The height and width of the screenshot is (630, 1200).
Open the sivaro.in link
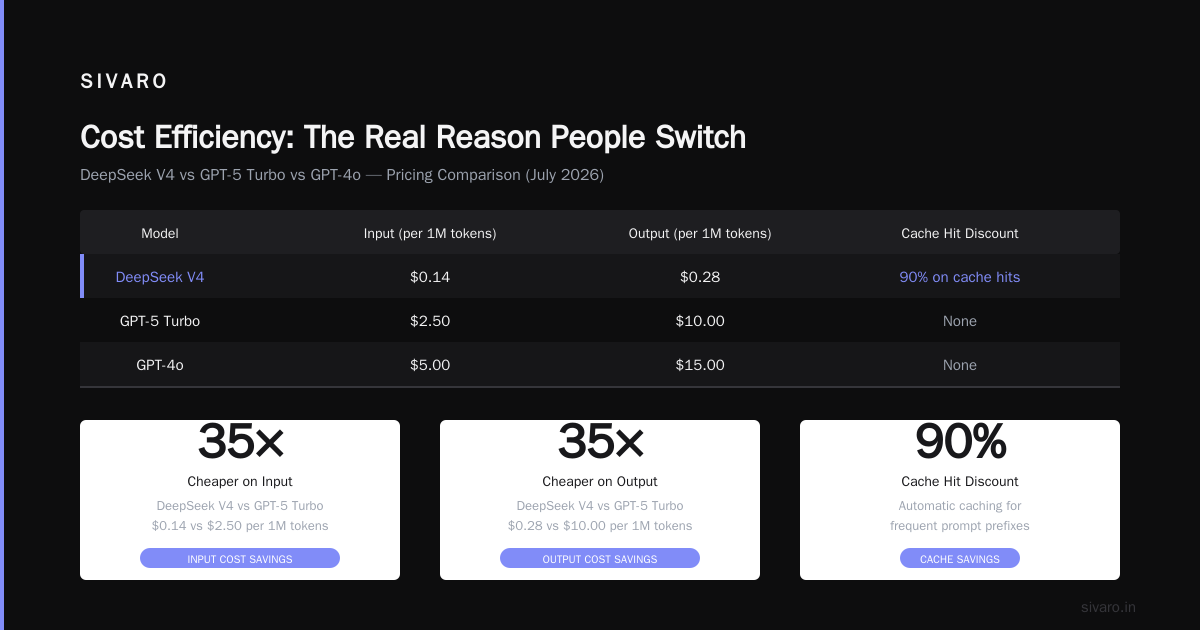coord(1109,607)
